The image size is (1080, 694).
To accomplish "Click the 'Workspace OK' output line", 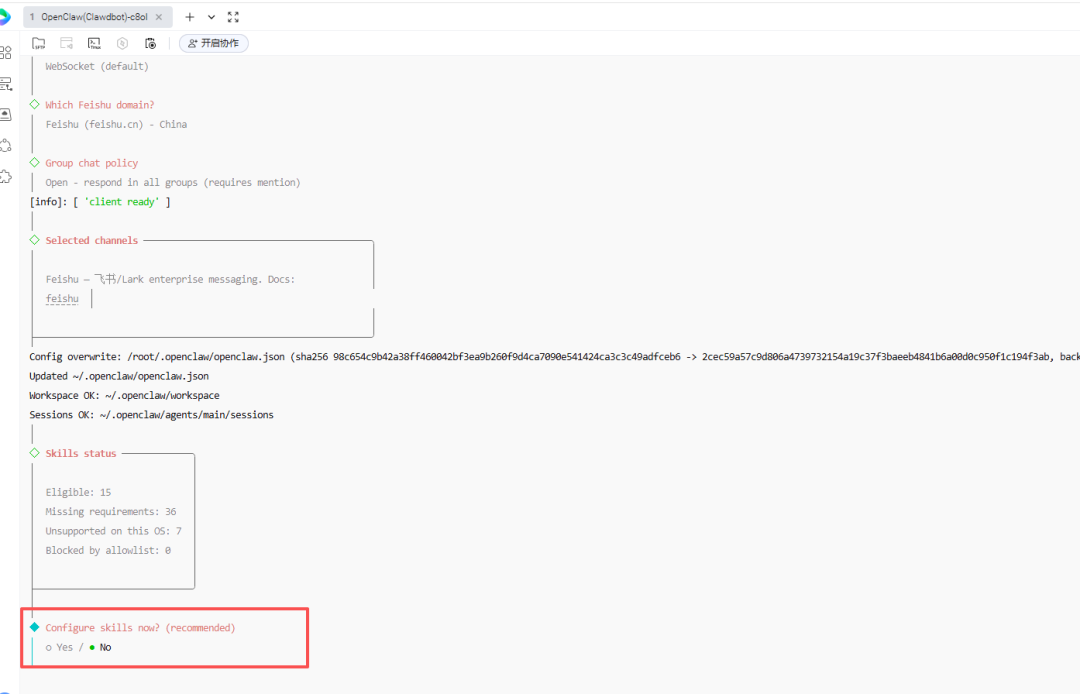I will [125, 395].
